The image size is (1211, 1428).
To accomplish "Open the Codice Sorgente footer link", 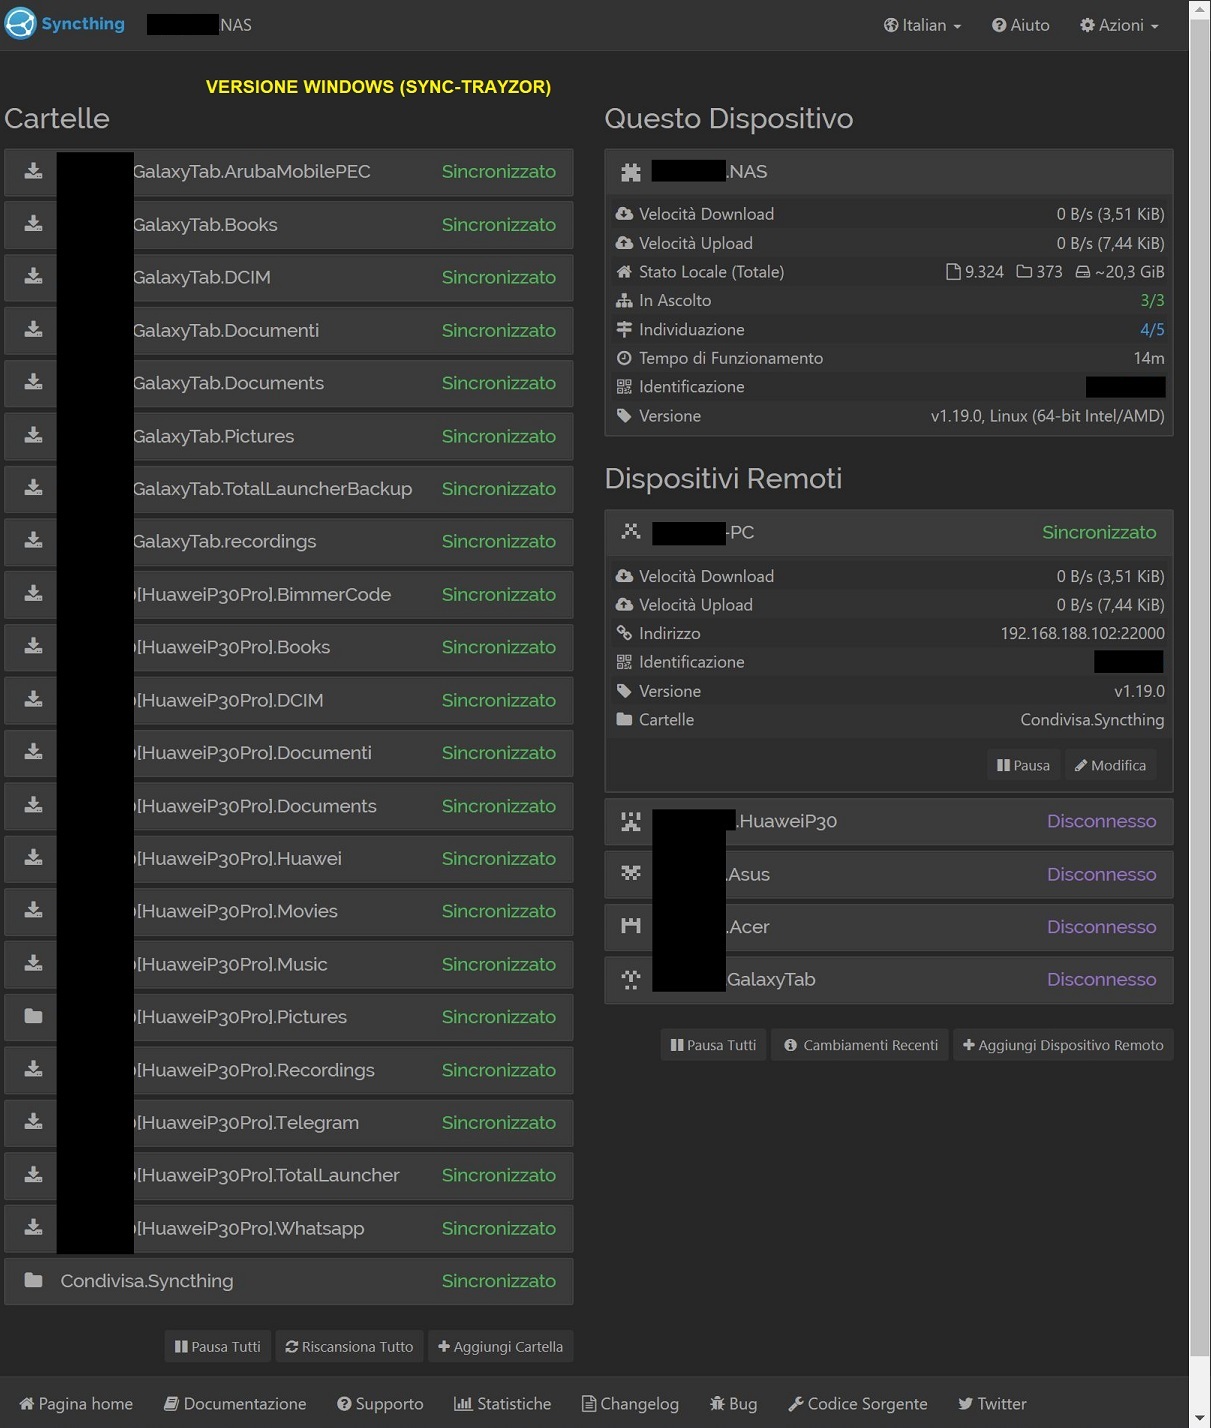I will point(858,1404).
